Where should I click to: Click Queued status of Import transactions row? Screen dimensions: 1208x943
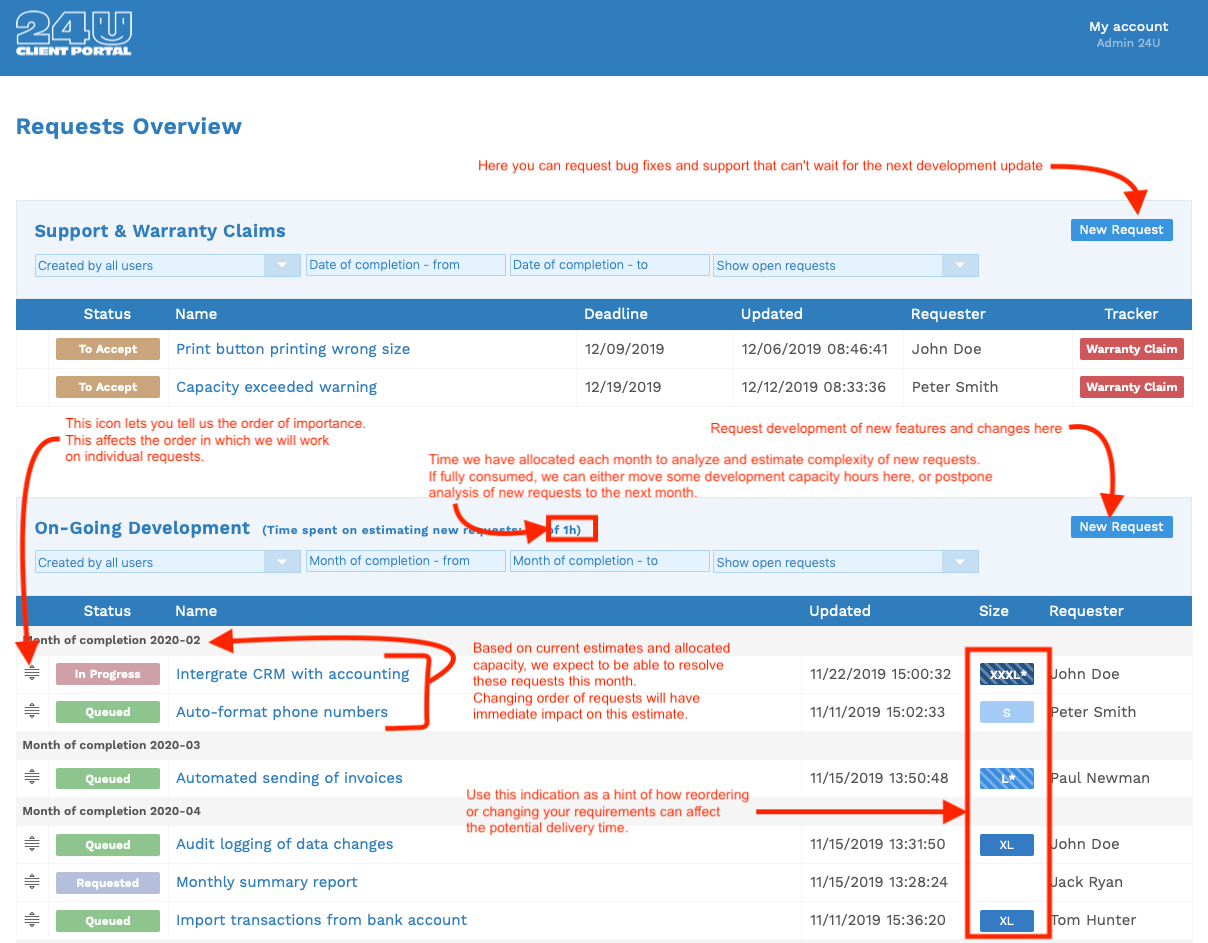tap(108, 920)
